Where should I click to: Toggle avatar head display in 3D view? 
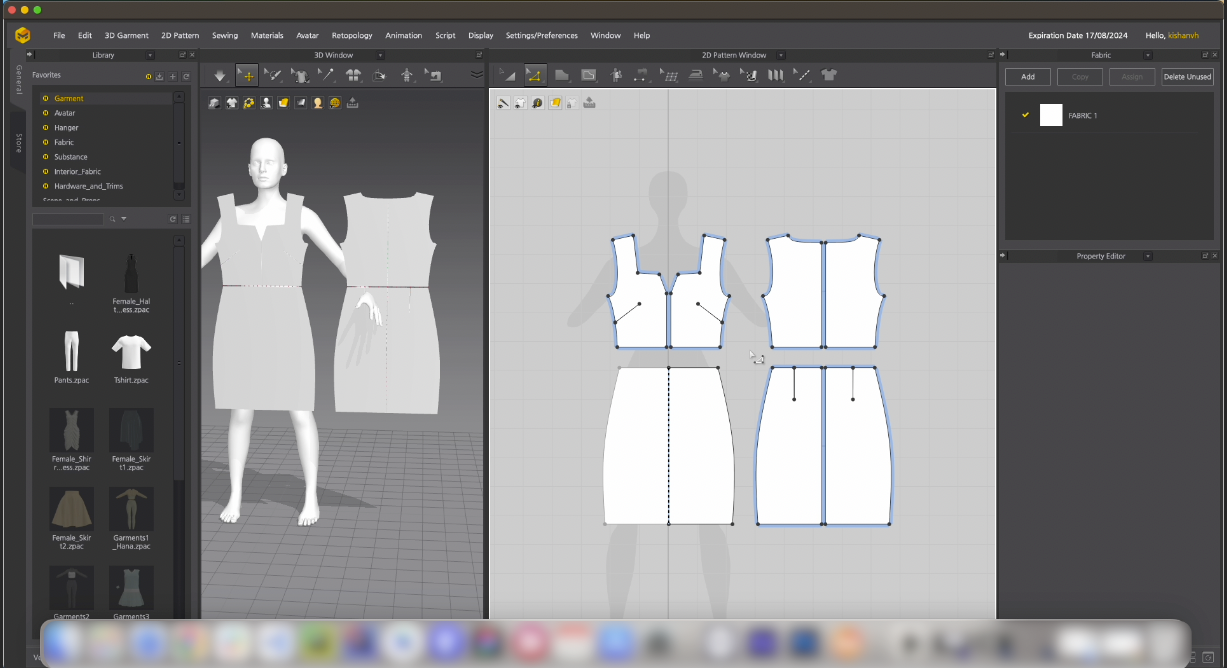coord(318,102)
